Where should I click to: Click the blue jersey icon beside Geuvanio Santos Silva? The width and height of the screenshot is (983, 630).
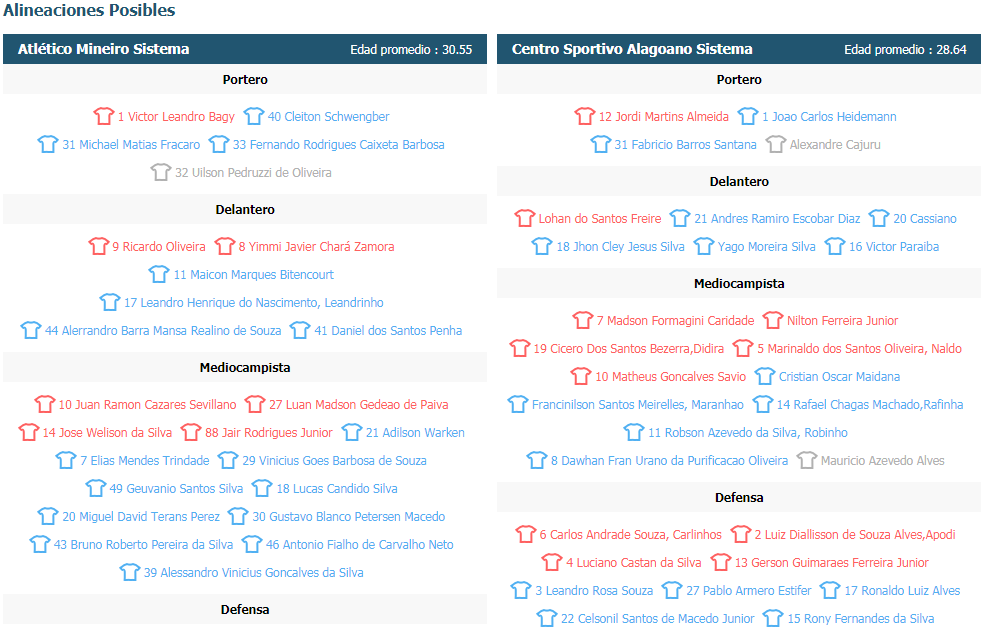pyautogui.click(x=95, y=488)
